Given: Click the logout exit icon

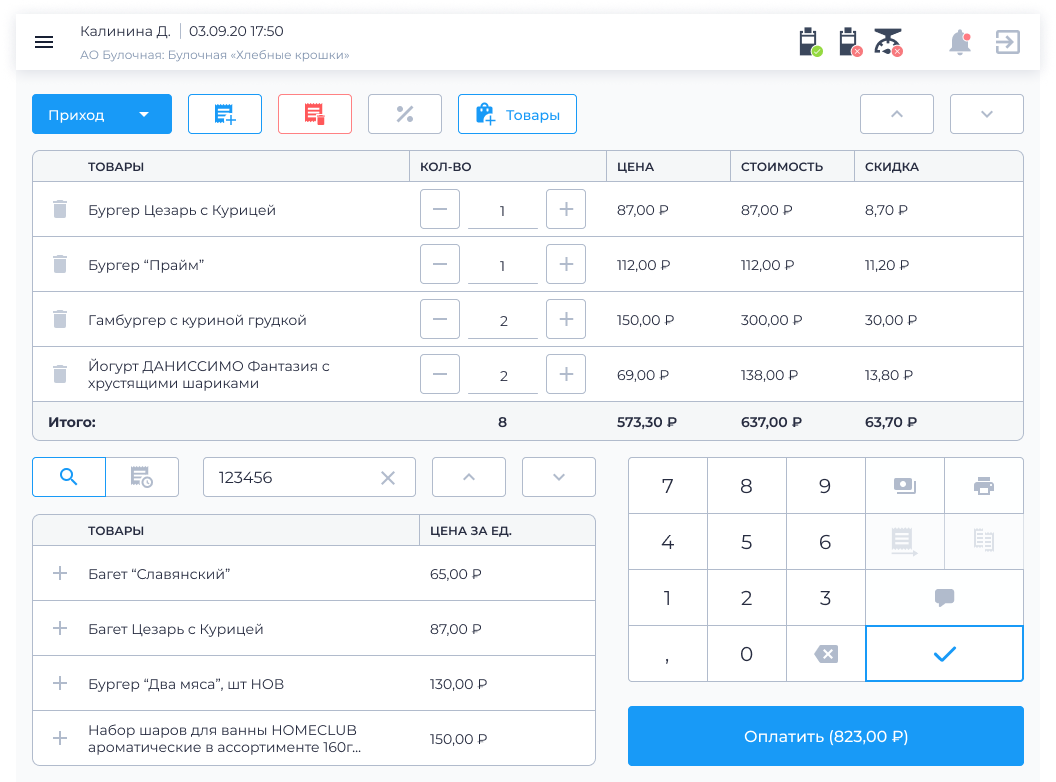Looking at the screenshot, I should click(x=1008, y=42).
